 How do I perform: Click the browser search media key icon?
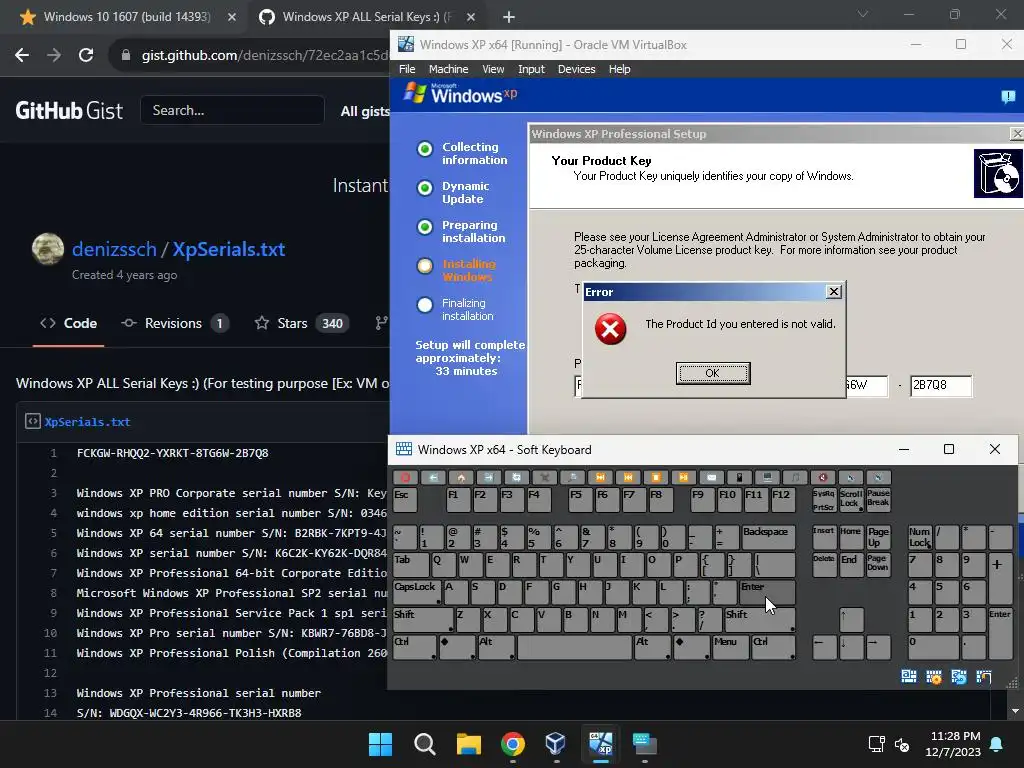pyautogui.click(x=573, y=477)
